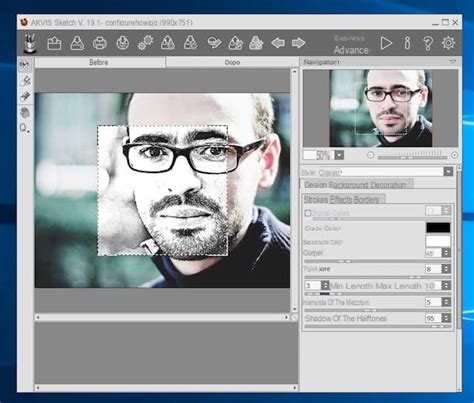Viewport: 474px width, 403px height.
Task: Open preferences with the top-right gear icon
Action: [x=448, y=43]
